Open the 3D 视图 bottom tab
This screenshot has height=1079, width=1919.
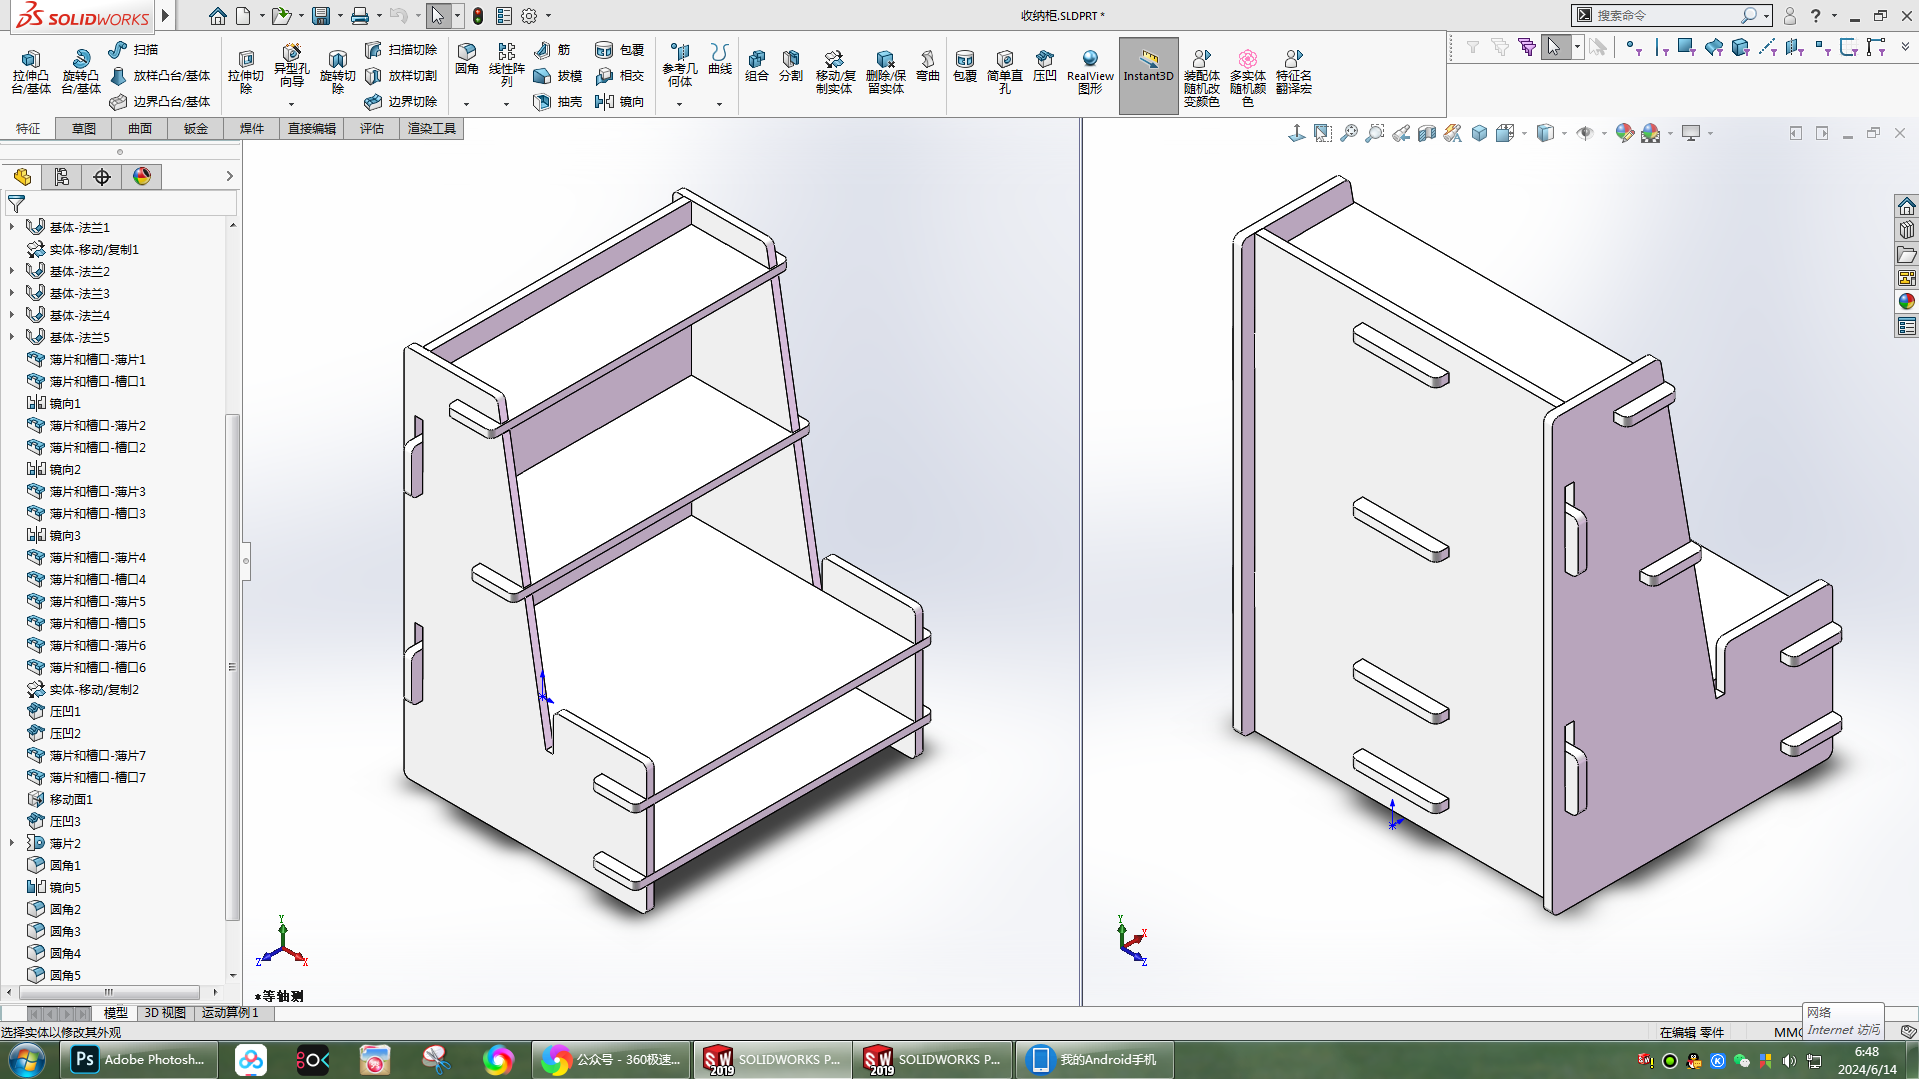(x=165, y=1013)
